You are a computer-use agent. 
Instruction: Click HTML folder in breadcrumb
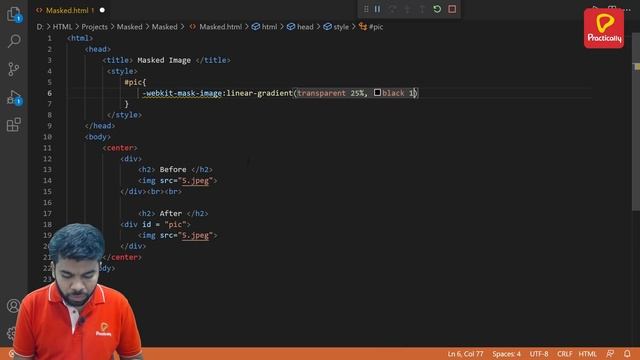62,27
